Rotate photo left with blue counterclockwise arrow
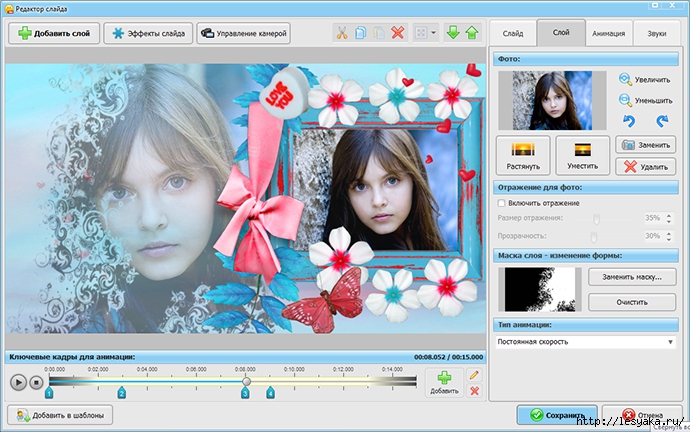This screenshot has height=432, width=690. (x=627, y=120)
